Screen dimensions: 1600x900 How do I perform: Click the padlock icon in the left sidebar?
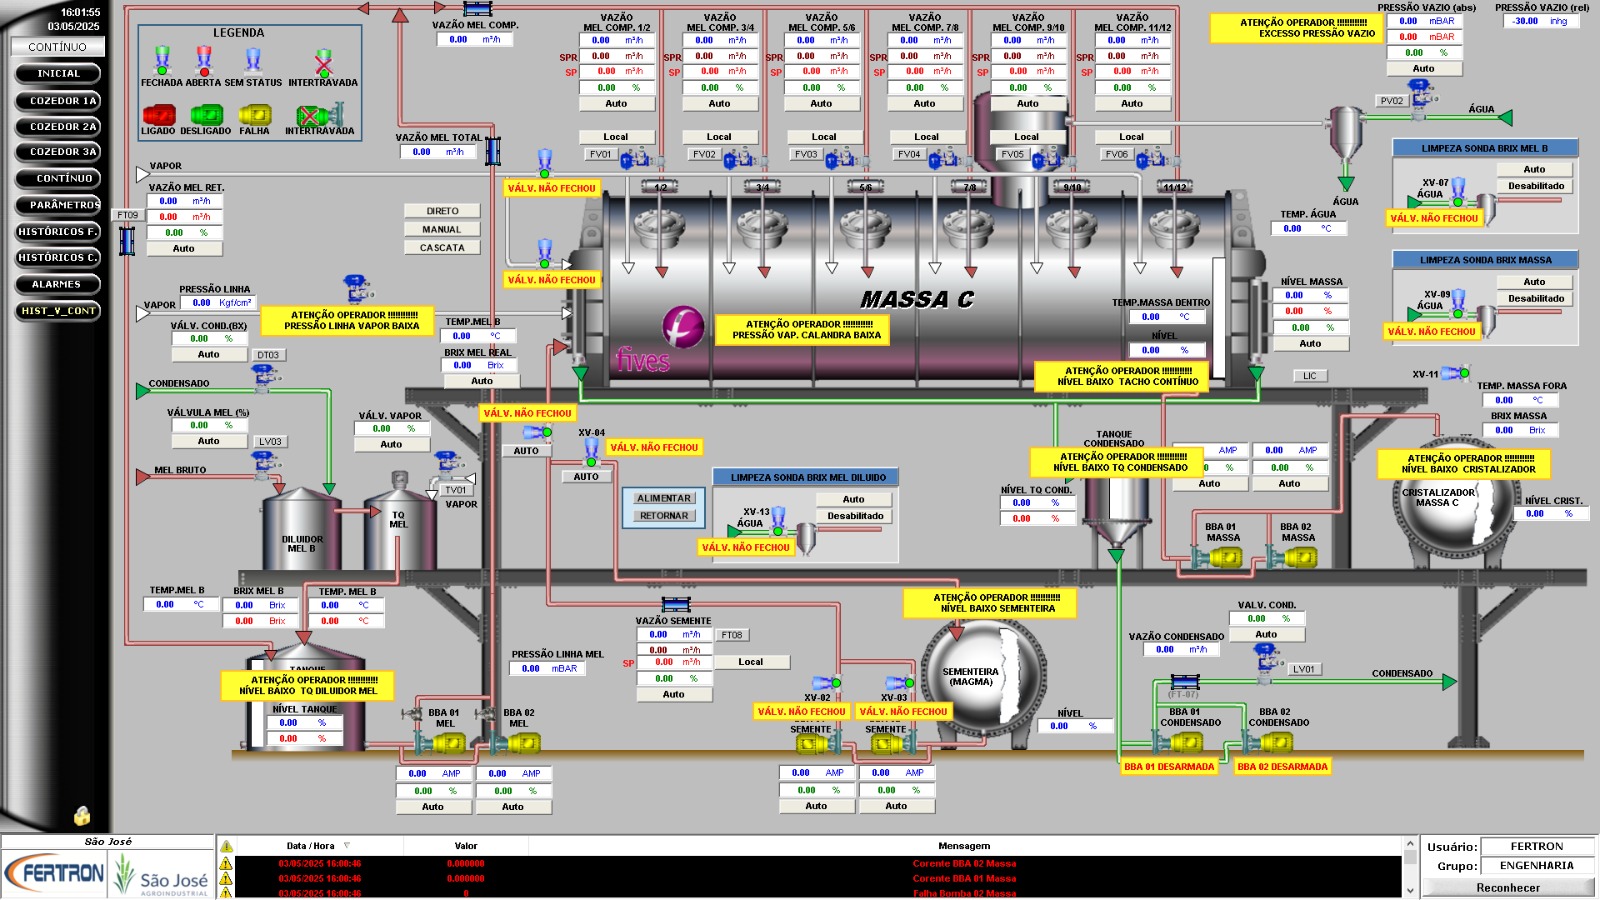click(82, 816)
